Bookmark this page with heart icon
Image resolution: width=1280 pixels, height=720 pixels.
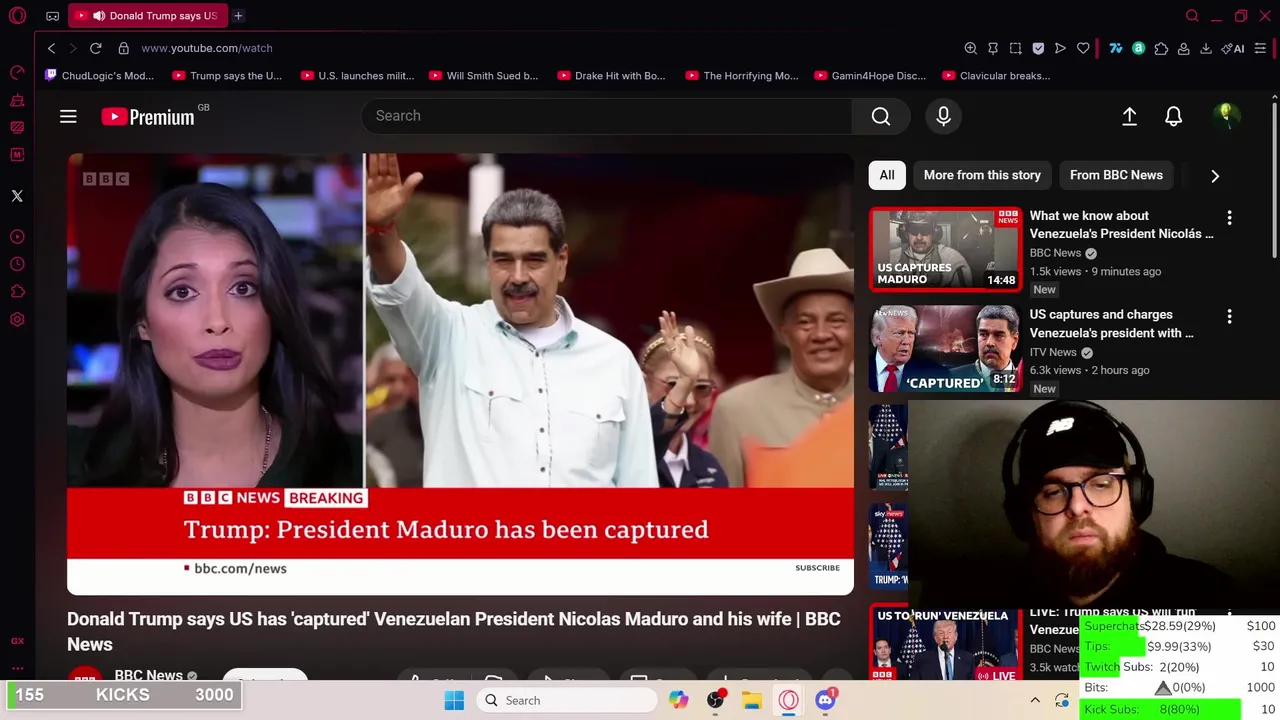coord(1083,48)
